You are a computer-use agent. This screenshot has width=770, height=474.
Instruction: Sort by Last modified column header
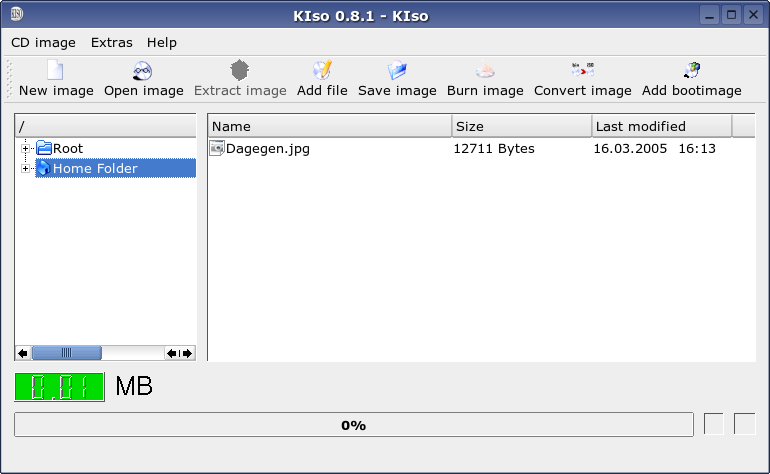pos(662,126)
